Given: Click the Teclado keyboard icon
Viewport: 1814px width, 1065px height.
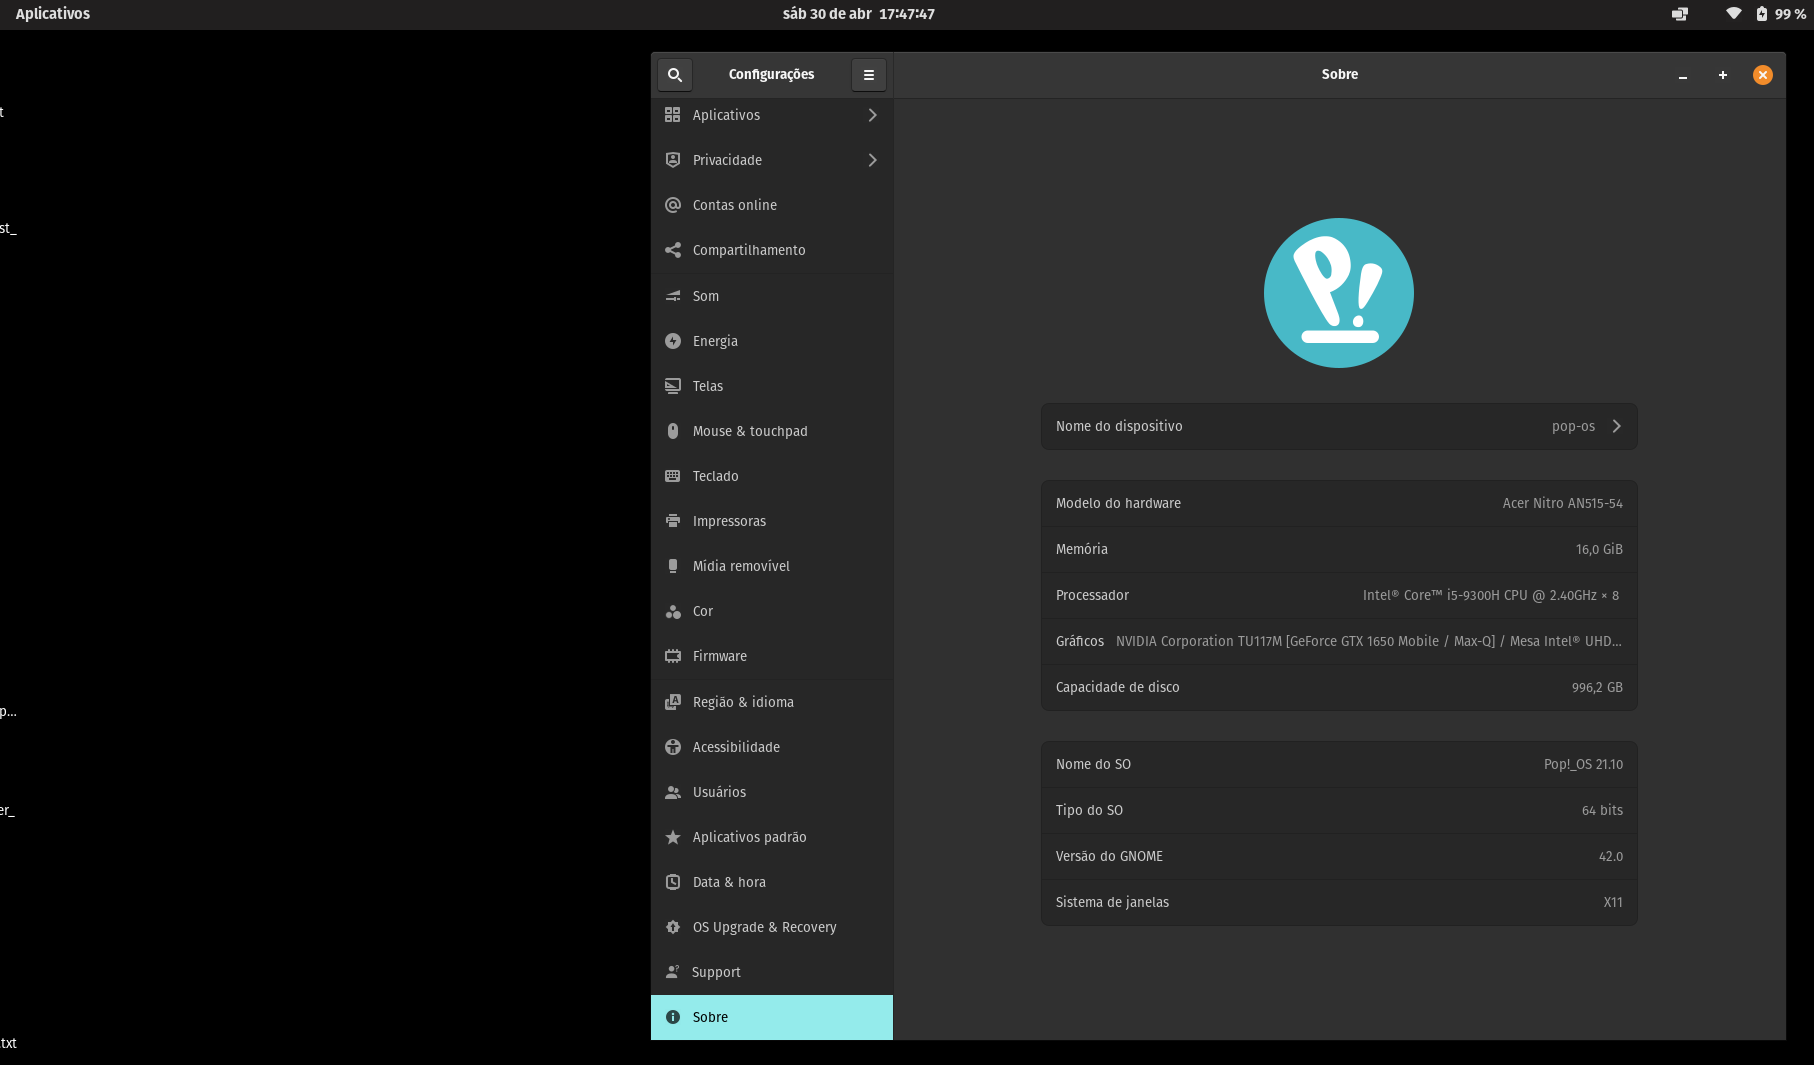Looking at the screenshot, I should point(673,476).
